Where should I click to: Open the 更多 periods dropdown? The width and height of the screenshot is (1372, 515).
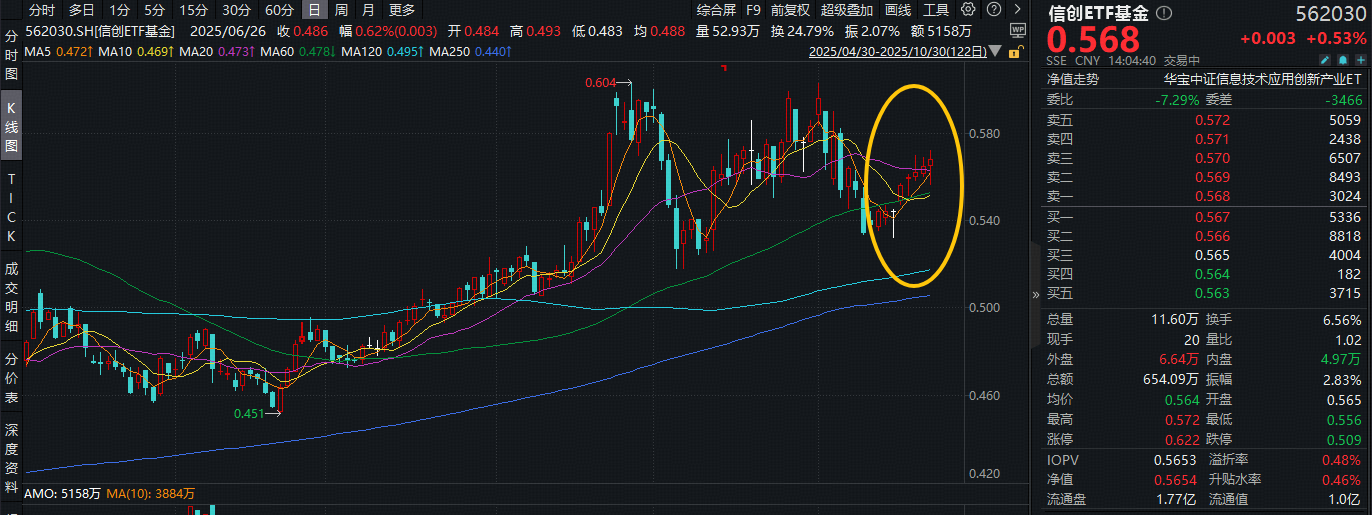(x=402, y=10)
